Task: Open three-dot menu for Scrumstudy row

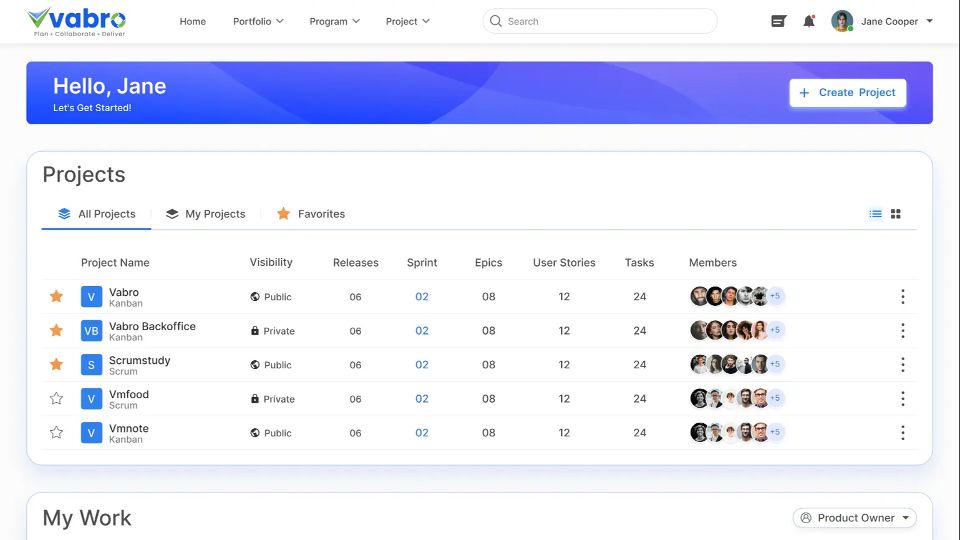Action: (902, 365)
